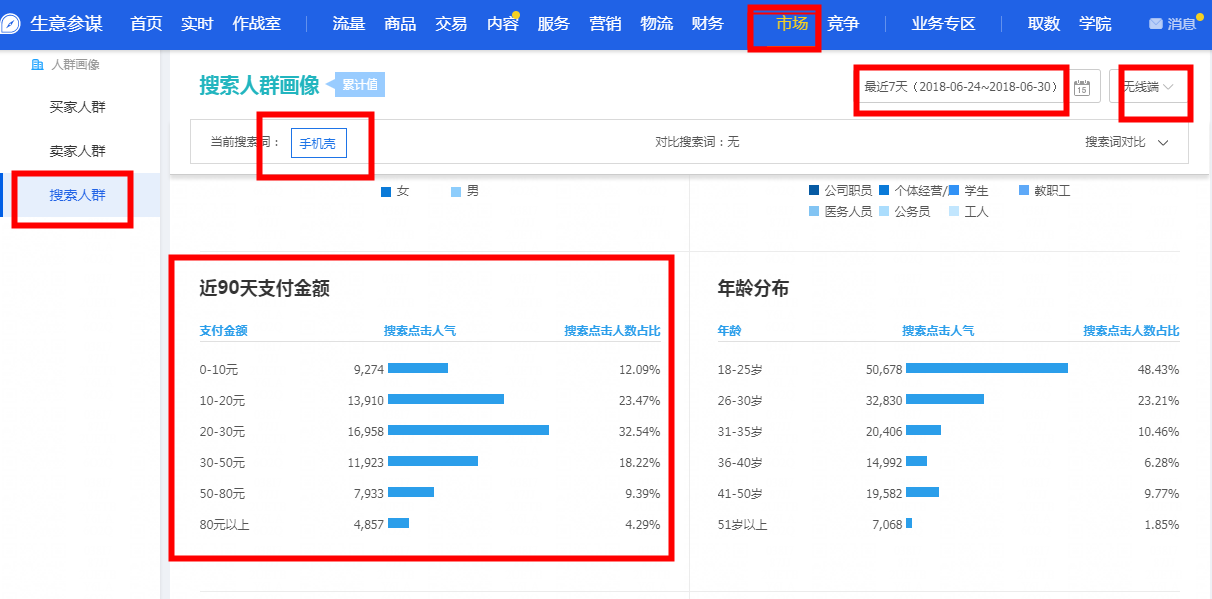
Task: Open the 竞争 menu item
Action: [x=843, y=24]
